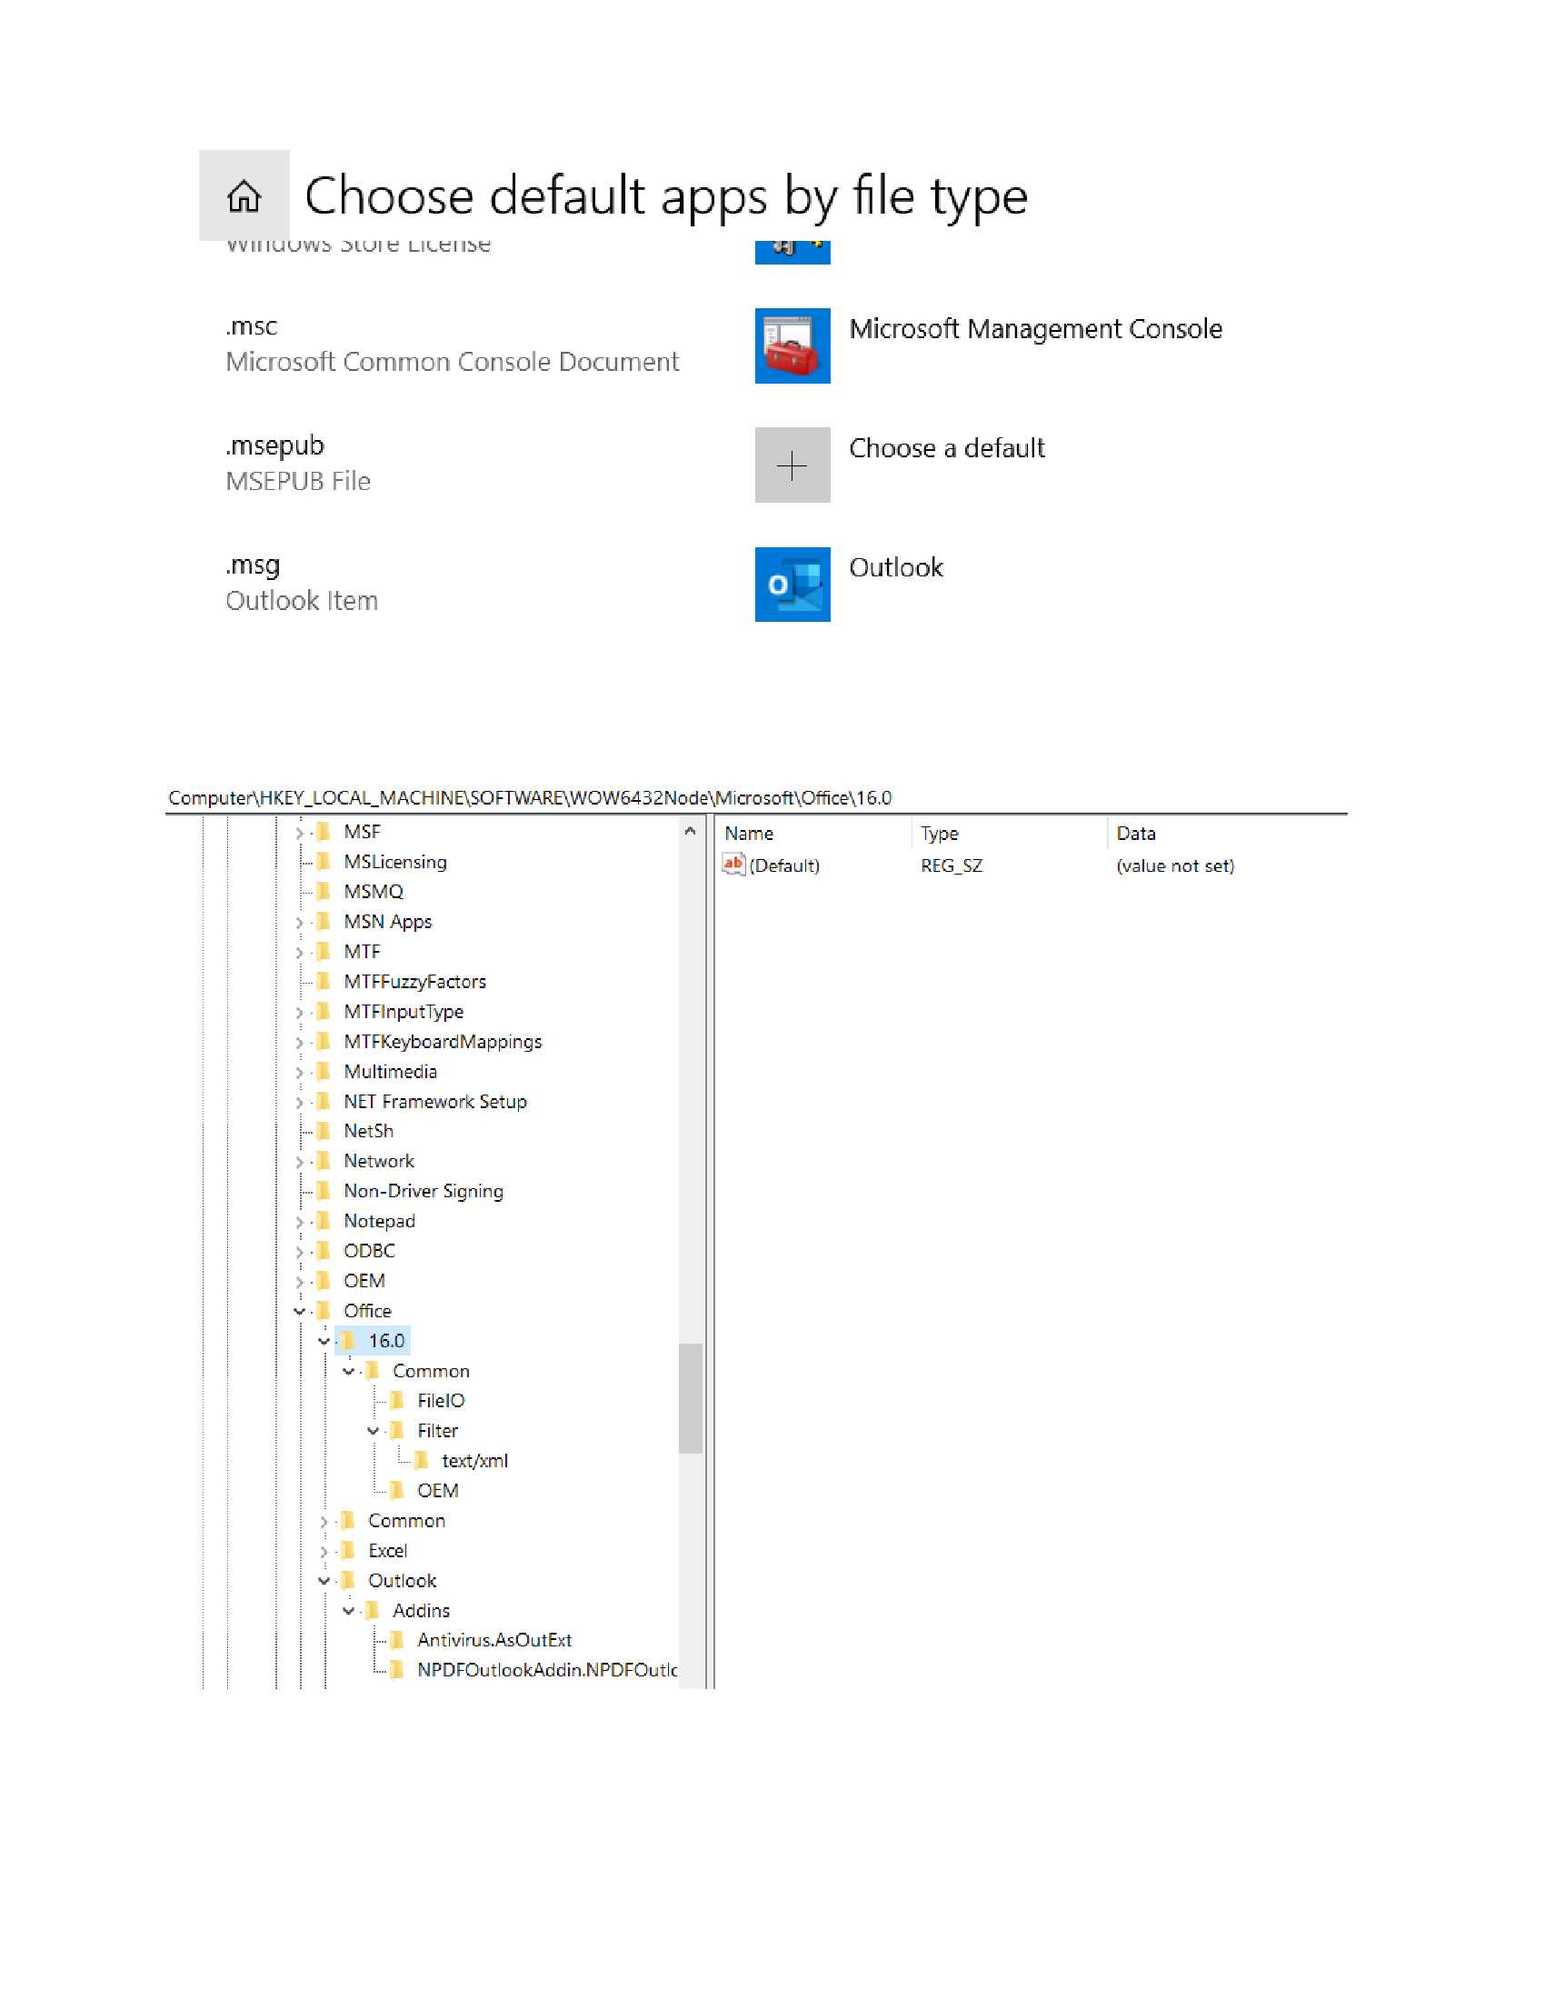The image size is (1545, 2000).
Task: Expand the MSN Apps key
Action: (299, 922)
